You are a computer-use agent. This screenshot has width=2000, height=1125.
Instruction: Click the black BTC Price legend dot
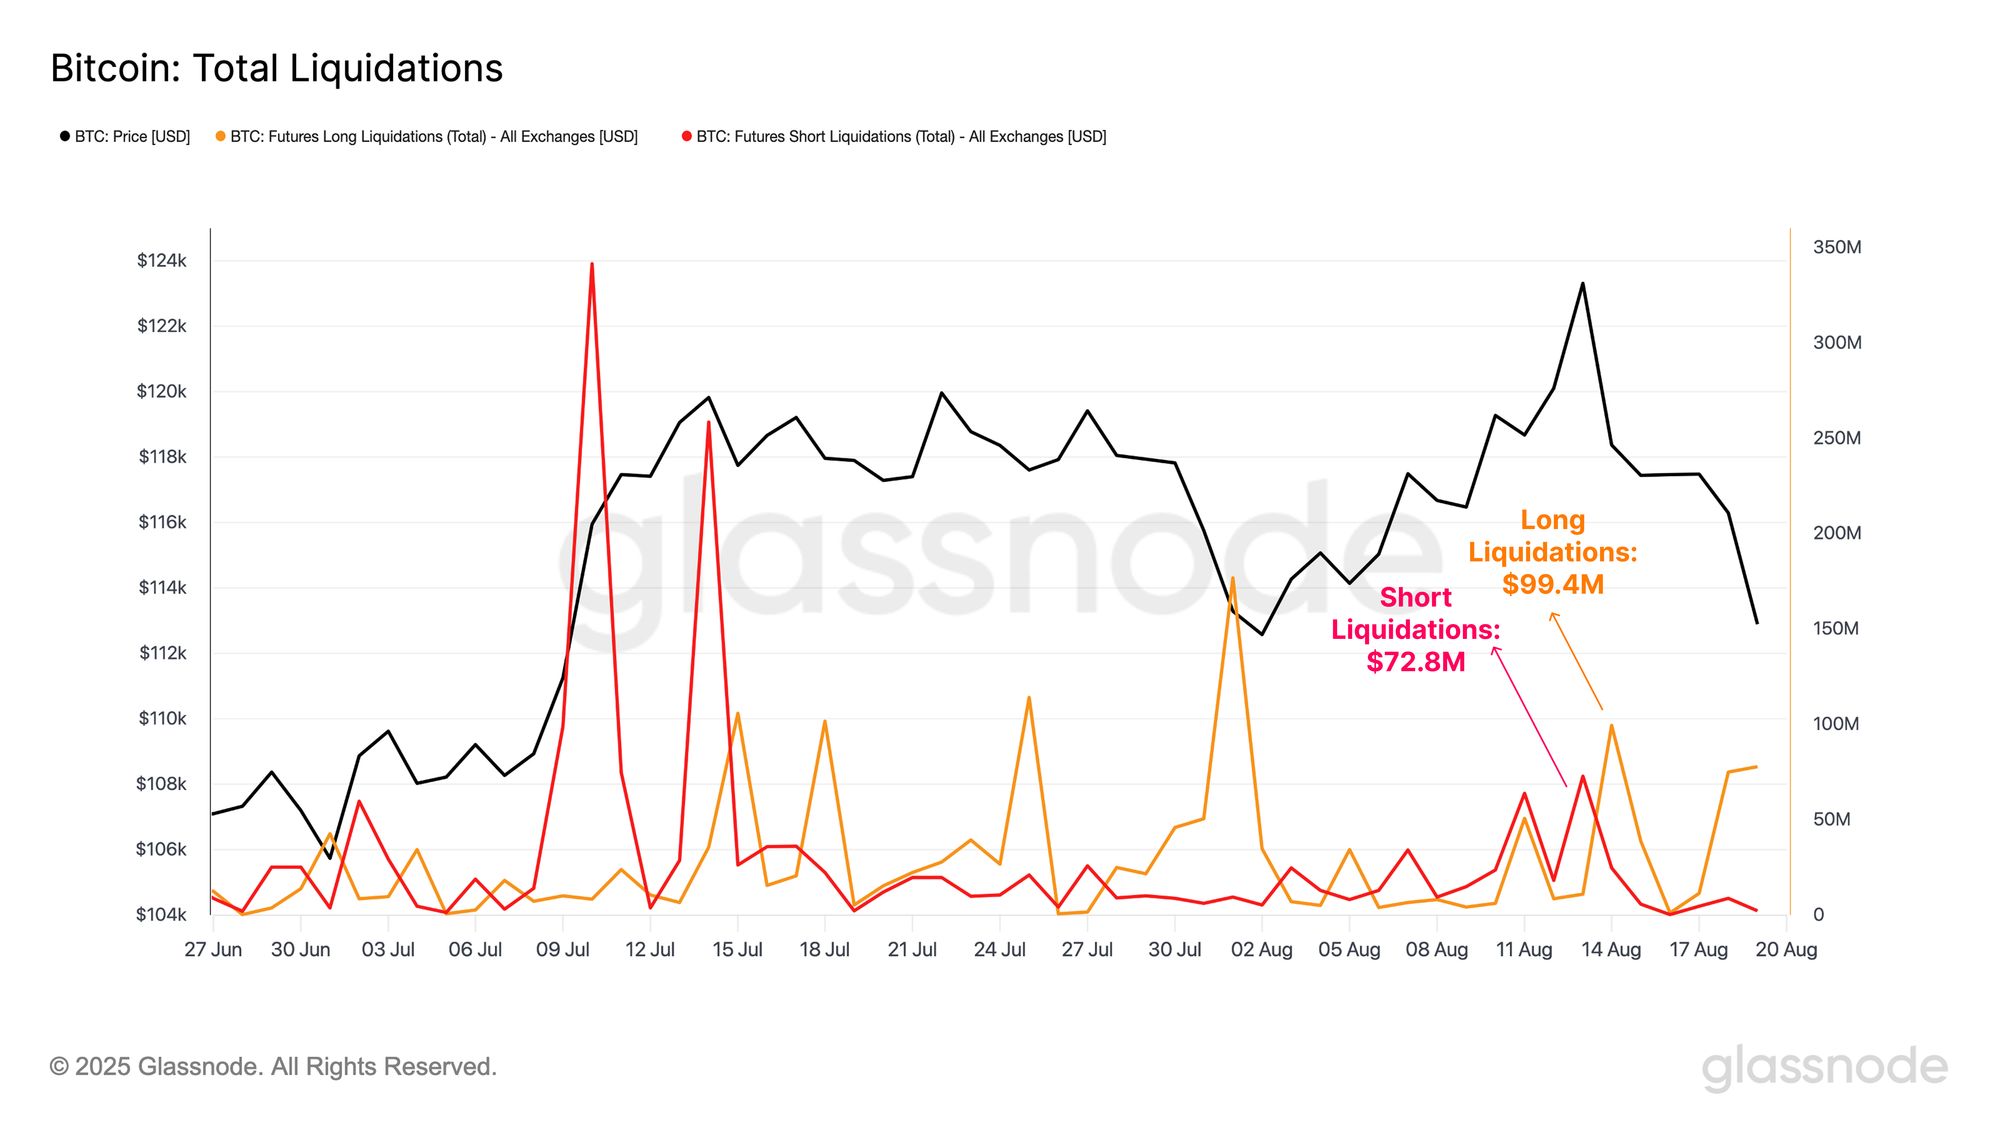[x=65, y=136]
